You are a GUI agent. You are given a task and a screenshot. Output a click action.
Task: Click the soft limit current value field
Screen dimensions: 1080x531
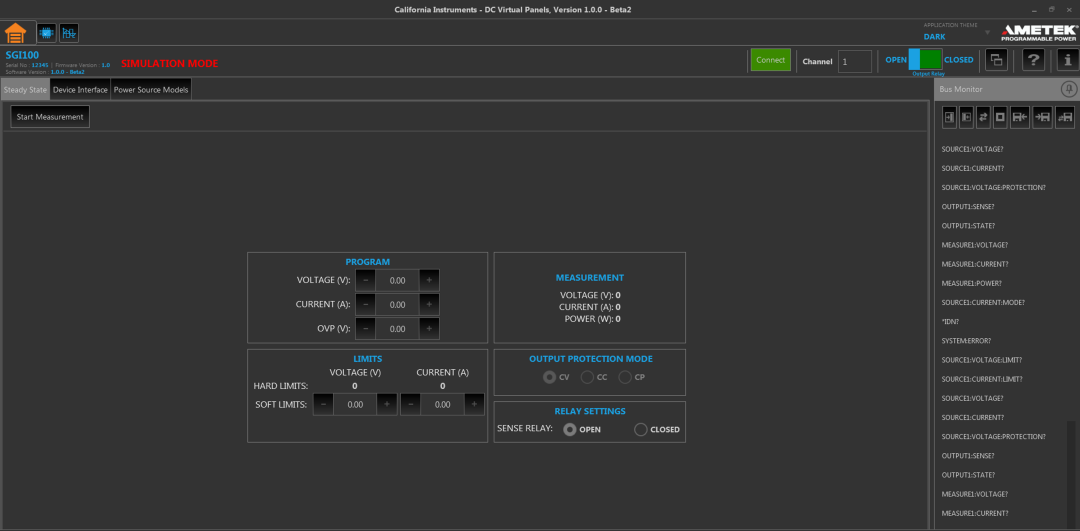tap(442, 404)
